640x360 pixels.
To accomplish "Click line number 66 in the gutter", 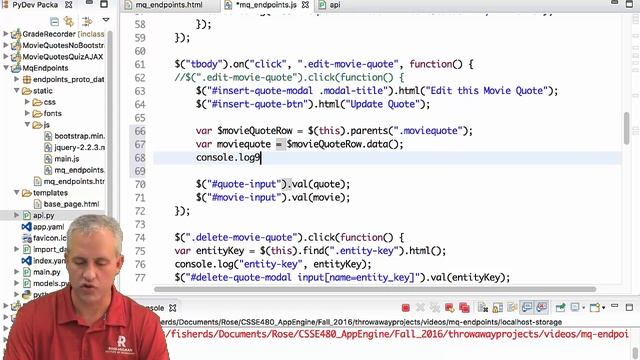I will tap(140, 131).
